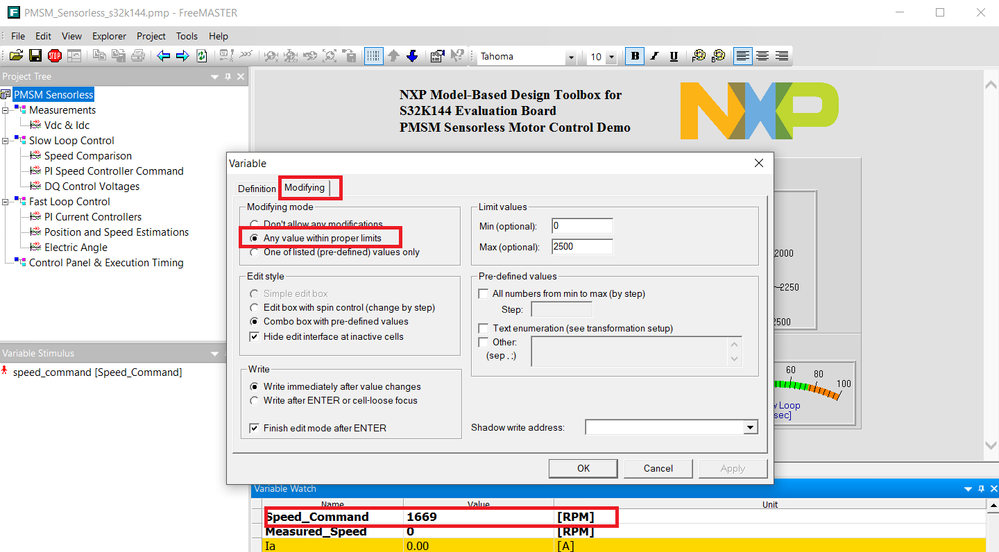Confirm dialog with OK button
Image resolution: width=999 pixels, height=552 pixels.
pyautogui.click(x=583, y=468)
